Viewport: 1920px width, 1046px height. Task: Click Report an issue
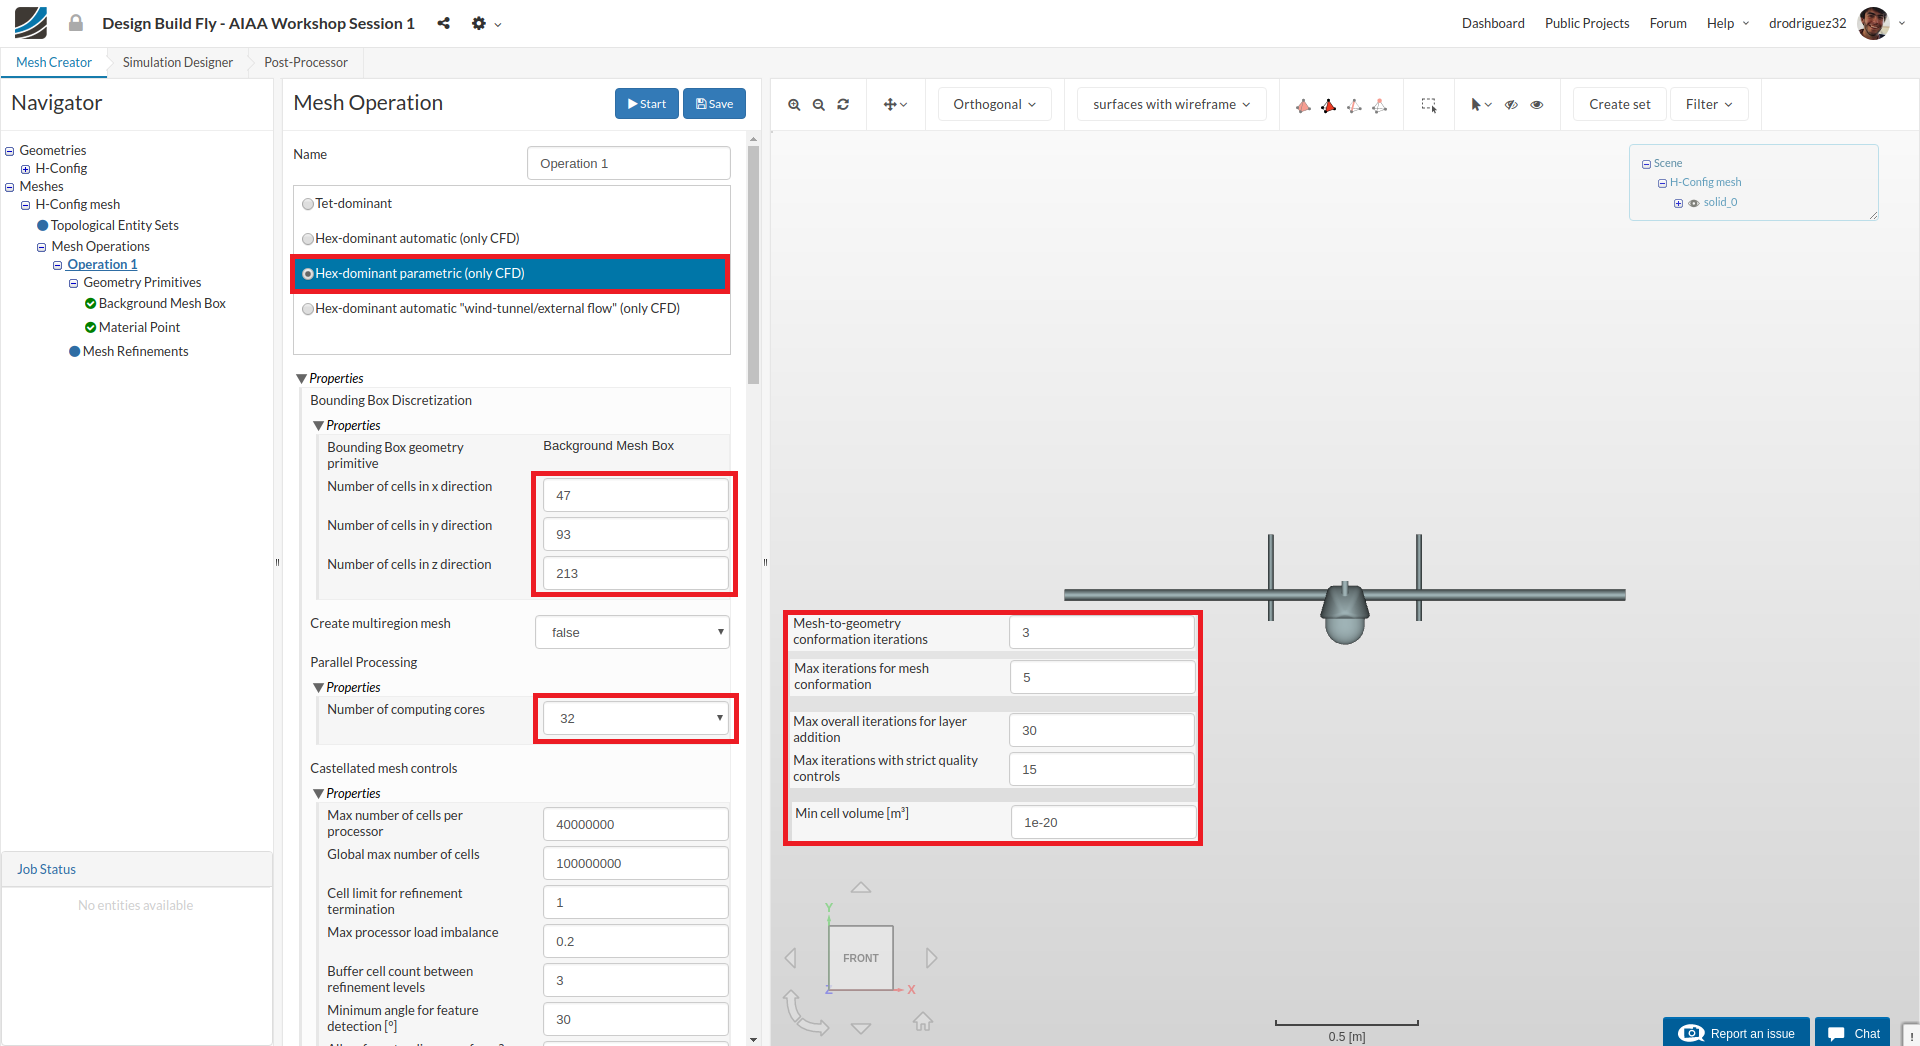(1736, 1033)
